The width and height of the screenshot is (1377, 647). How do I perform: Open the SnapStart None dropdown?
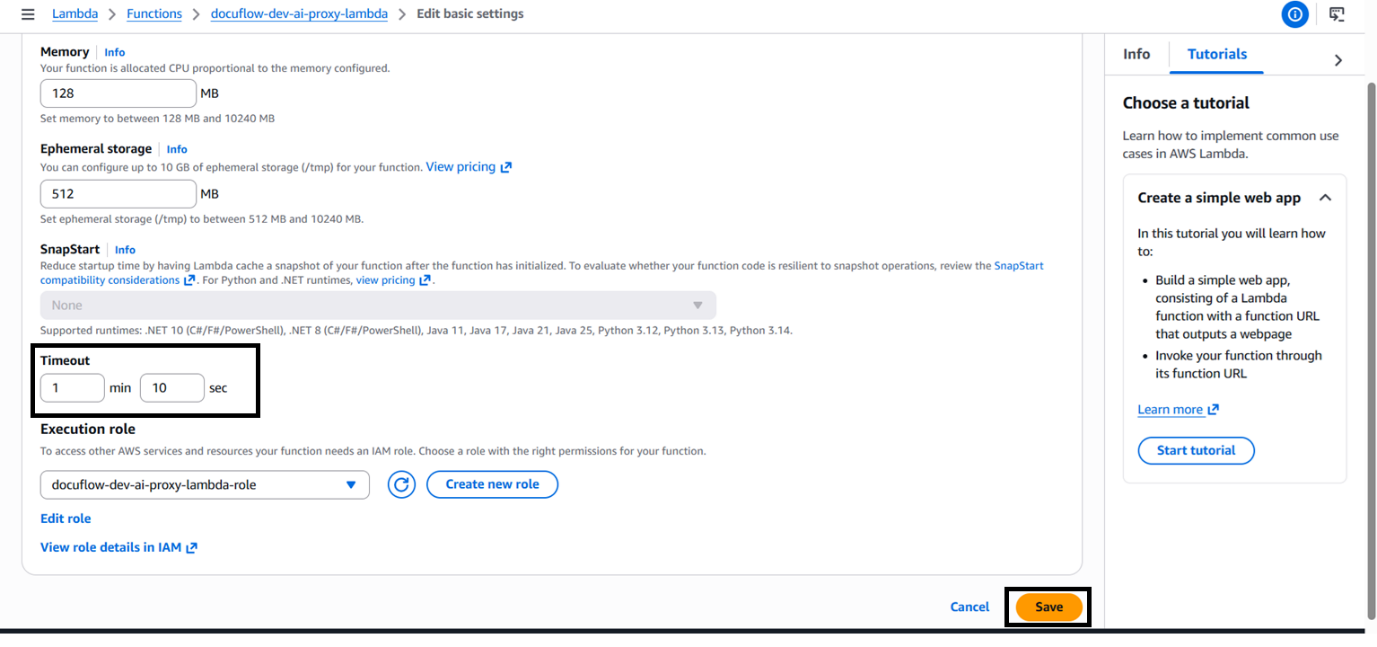pos(378,305)
